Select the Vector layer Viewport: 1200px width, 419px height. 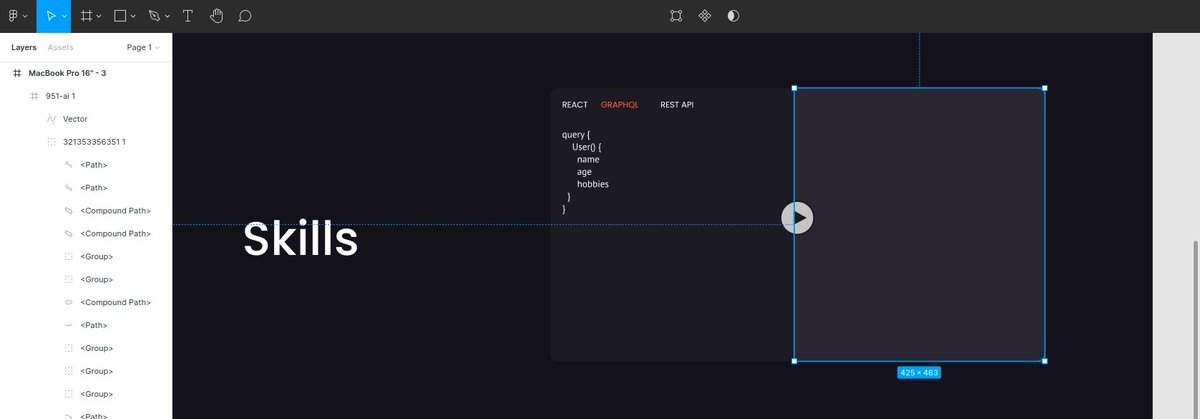tap(75, 119)
